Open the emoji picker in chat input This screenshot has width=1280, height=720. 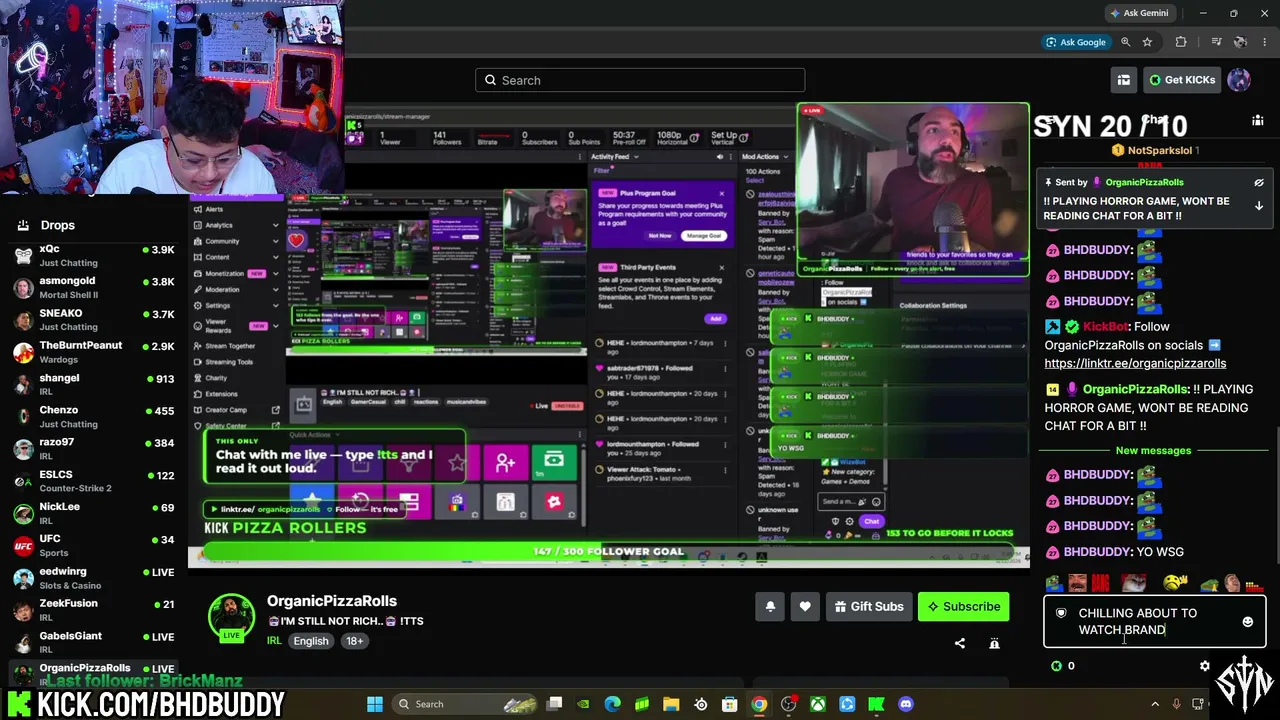(1247, 622)
